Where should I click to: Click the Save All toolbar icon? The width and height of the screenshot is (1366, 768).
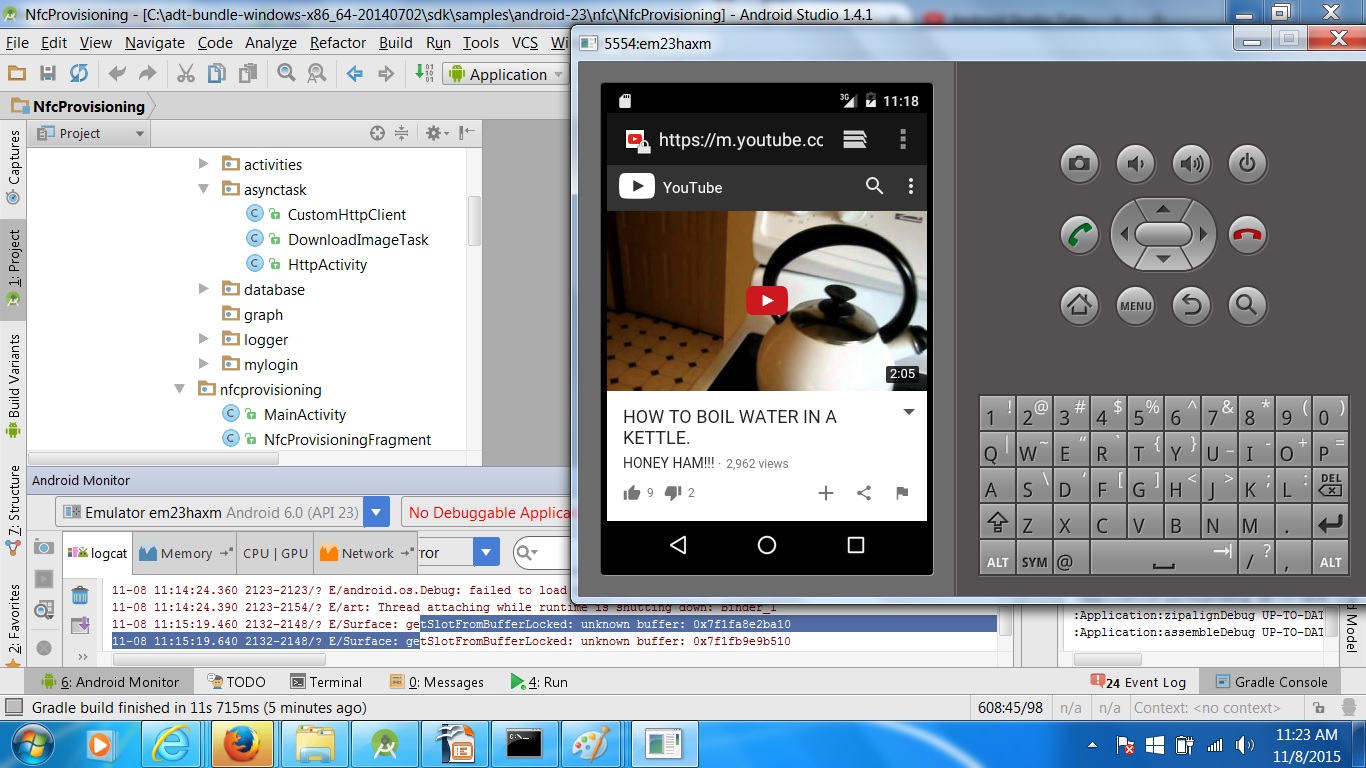pos(47,73)
